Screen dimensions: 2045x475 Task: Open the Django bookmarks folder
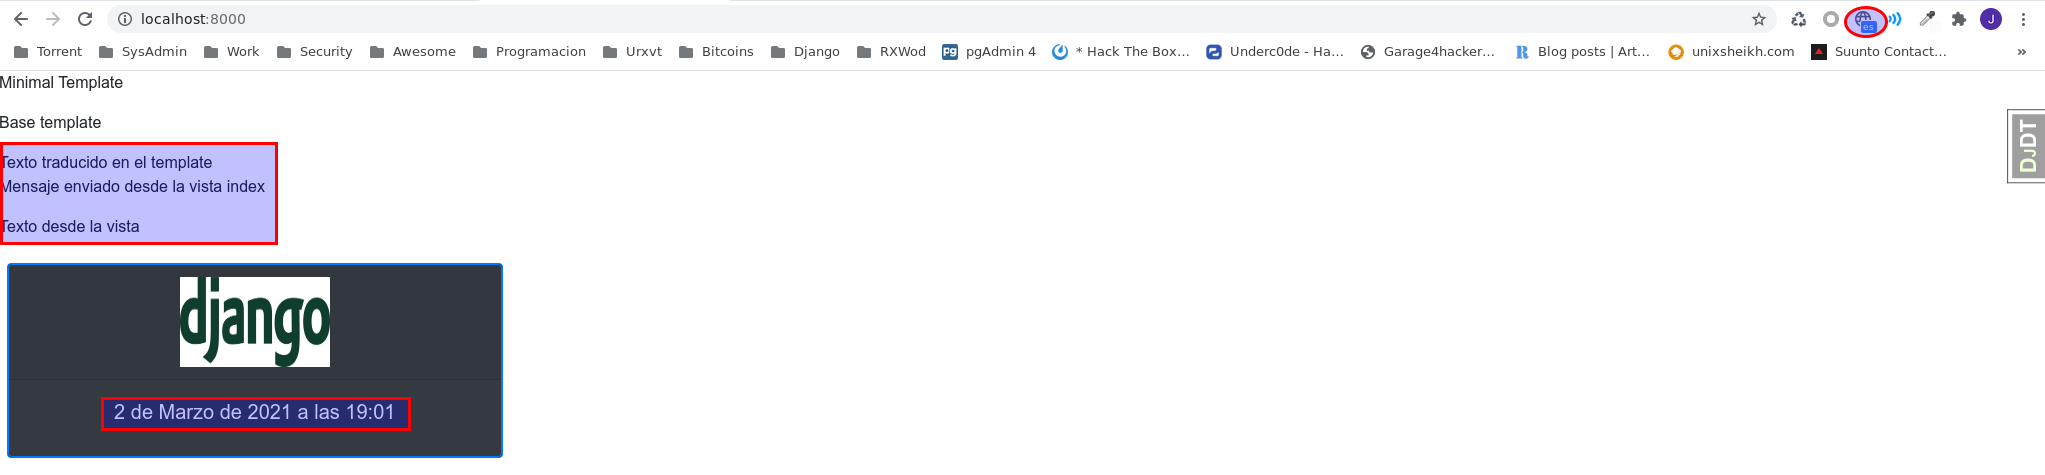805,52
